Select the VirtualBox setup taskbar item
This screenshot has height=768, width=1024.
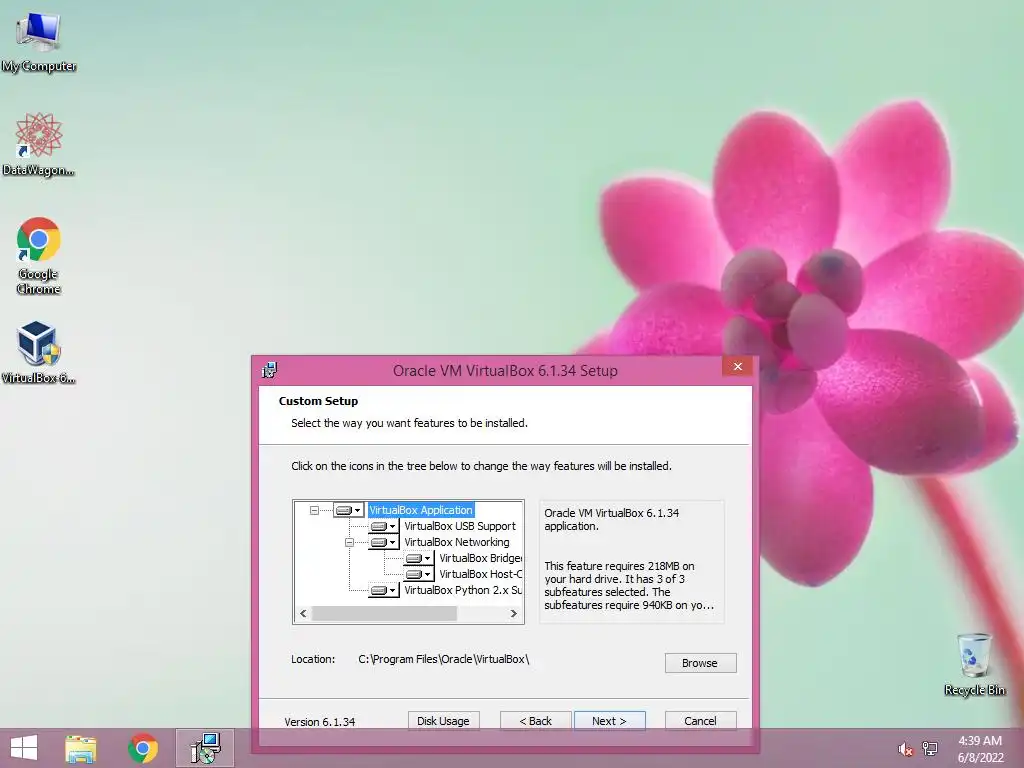pos(205,748)
